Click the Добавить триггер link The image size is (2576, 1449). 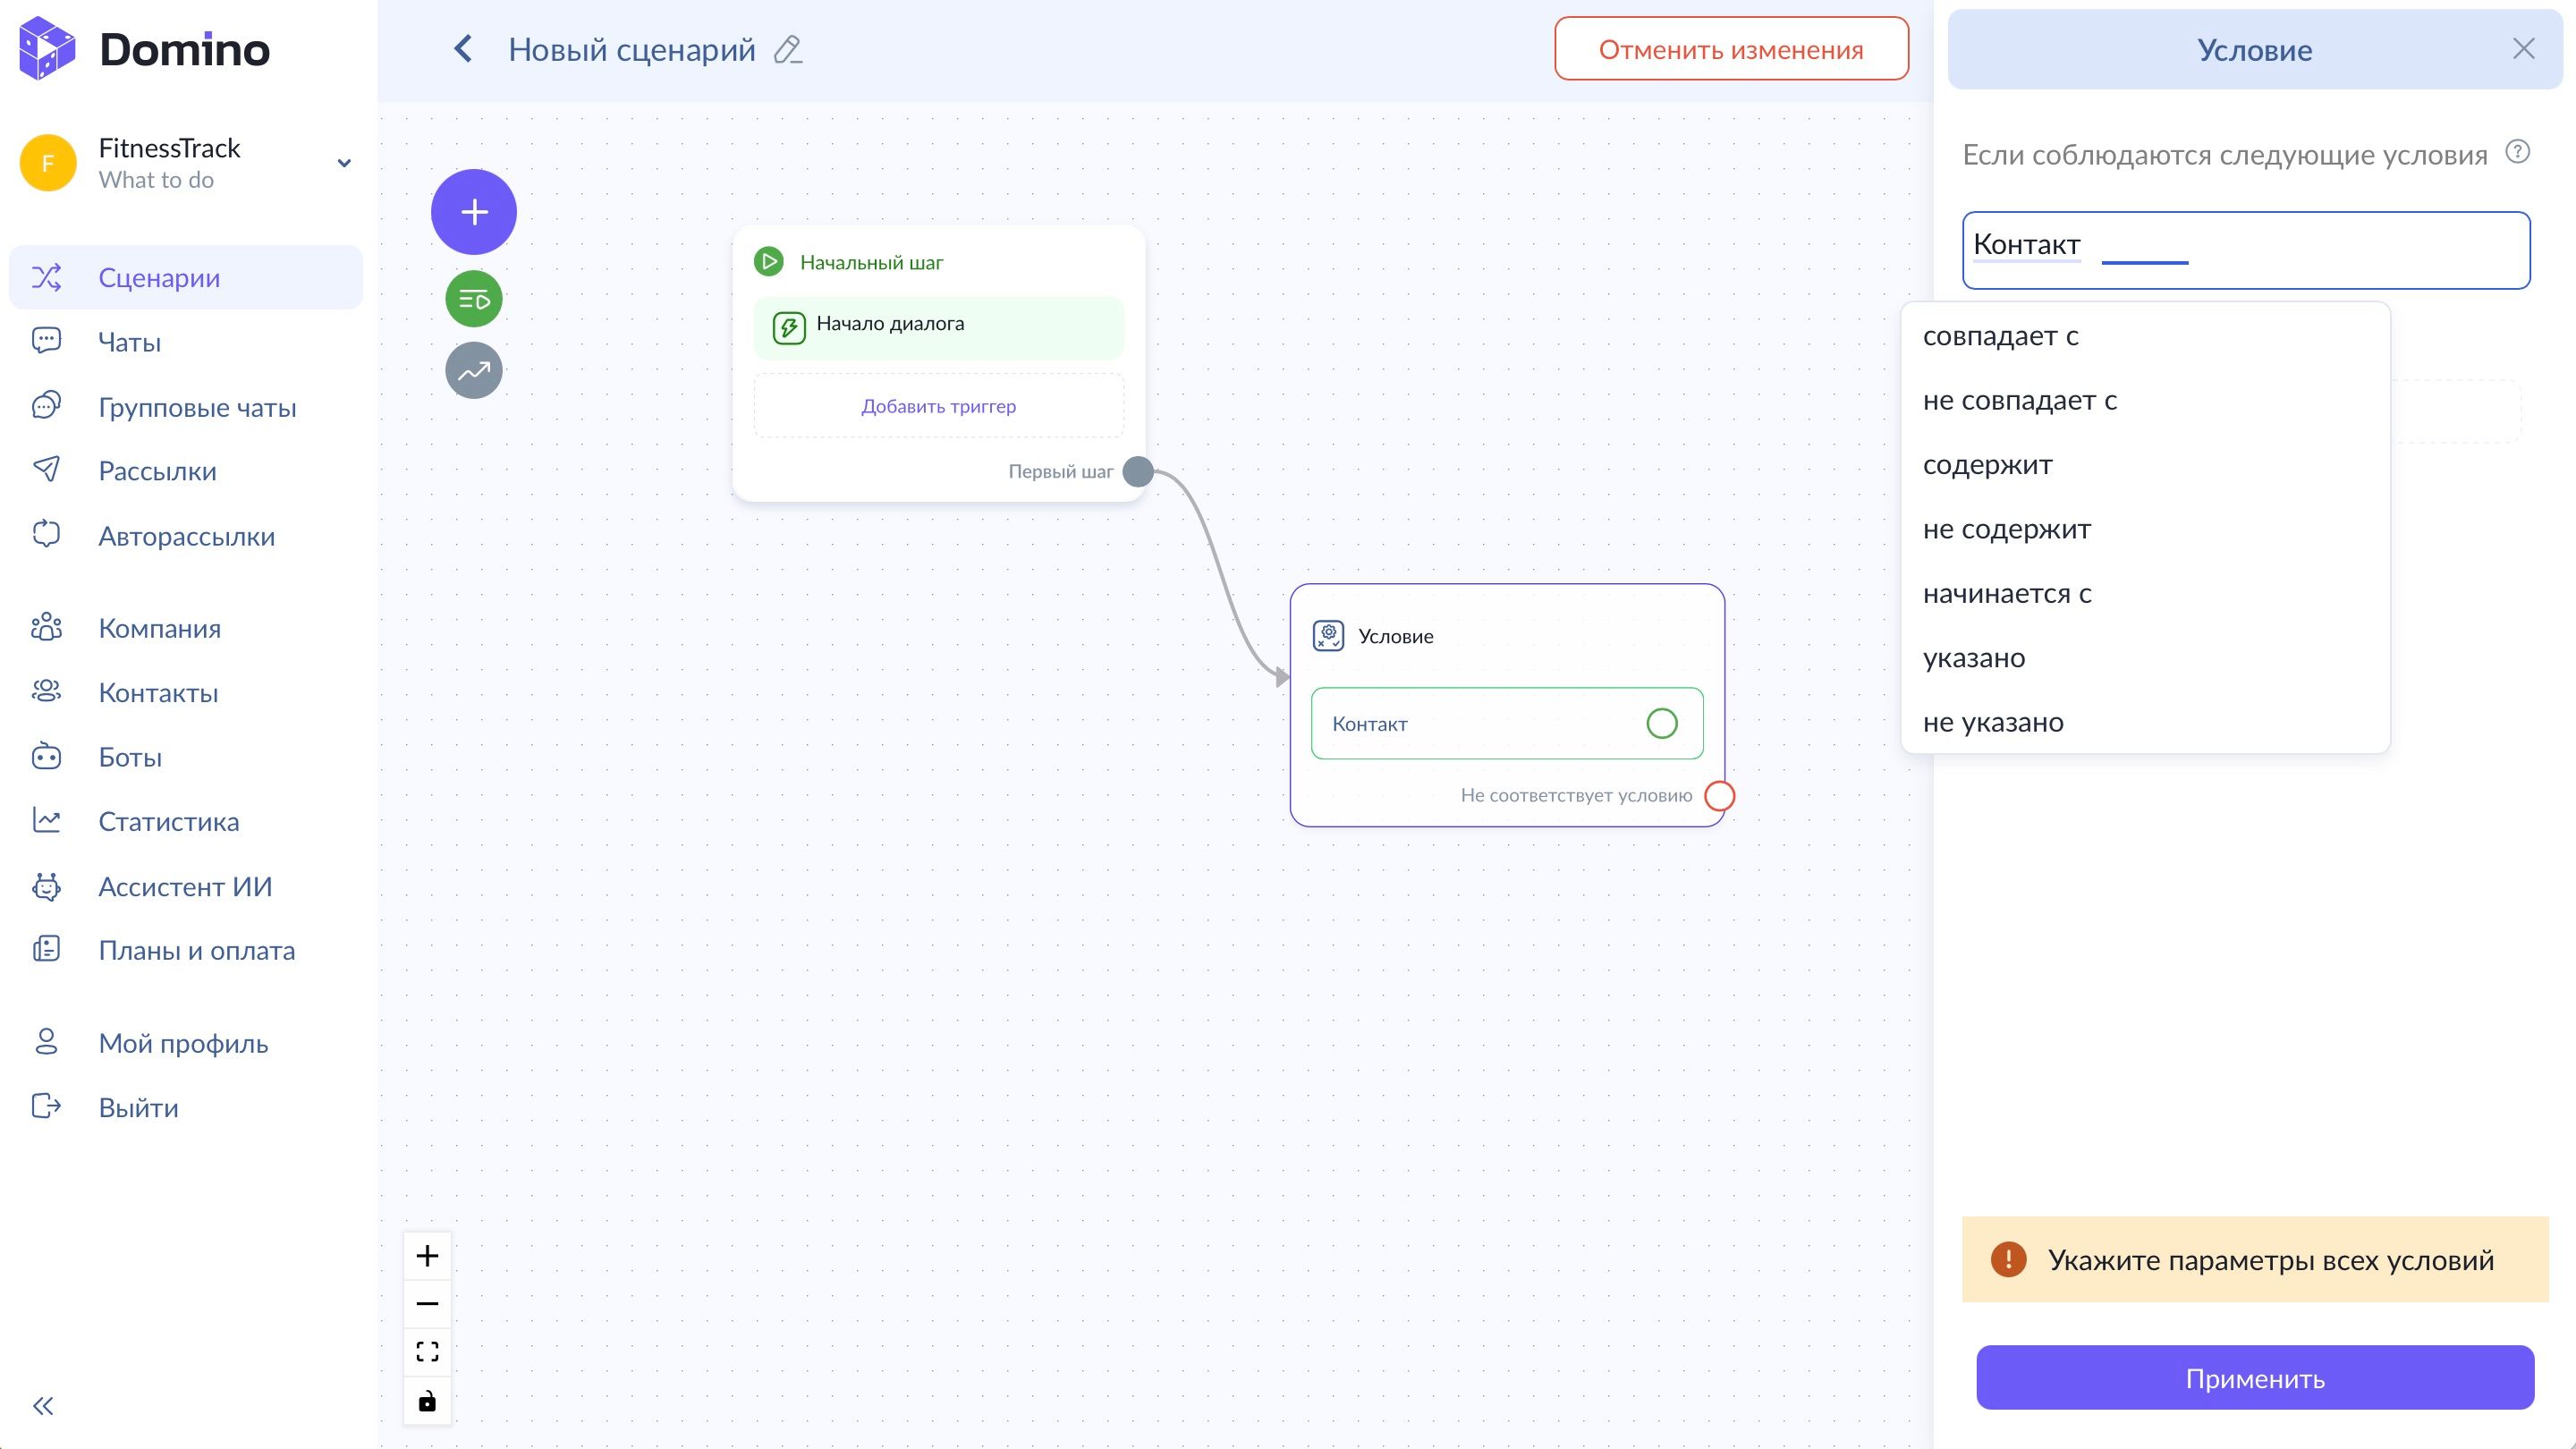click(x=938, y=406)
